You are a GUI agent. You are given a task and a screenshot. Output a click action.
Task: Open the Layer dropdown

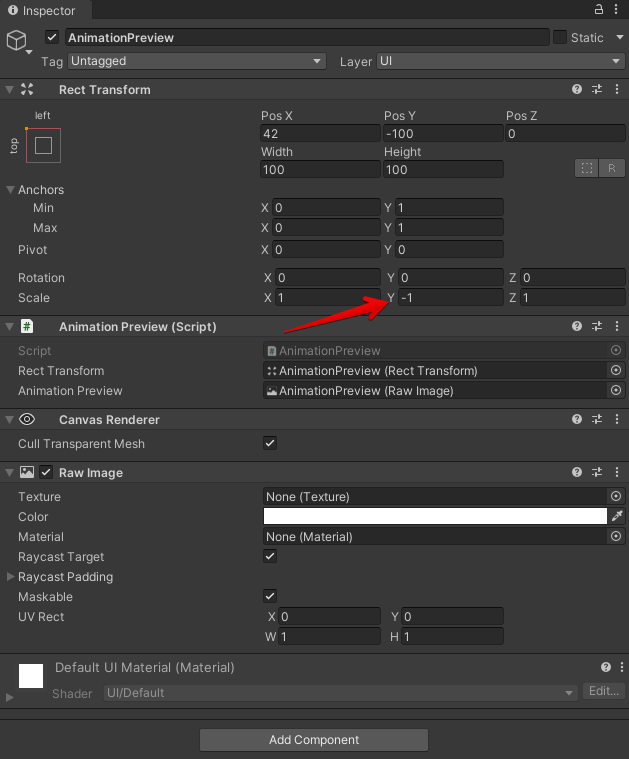[x=501, y=61]
